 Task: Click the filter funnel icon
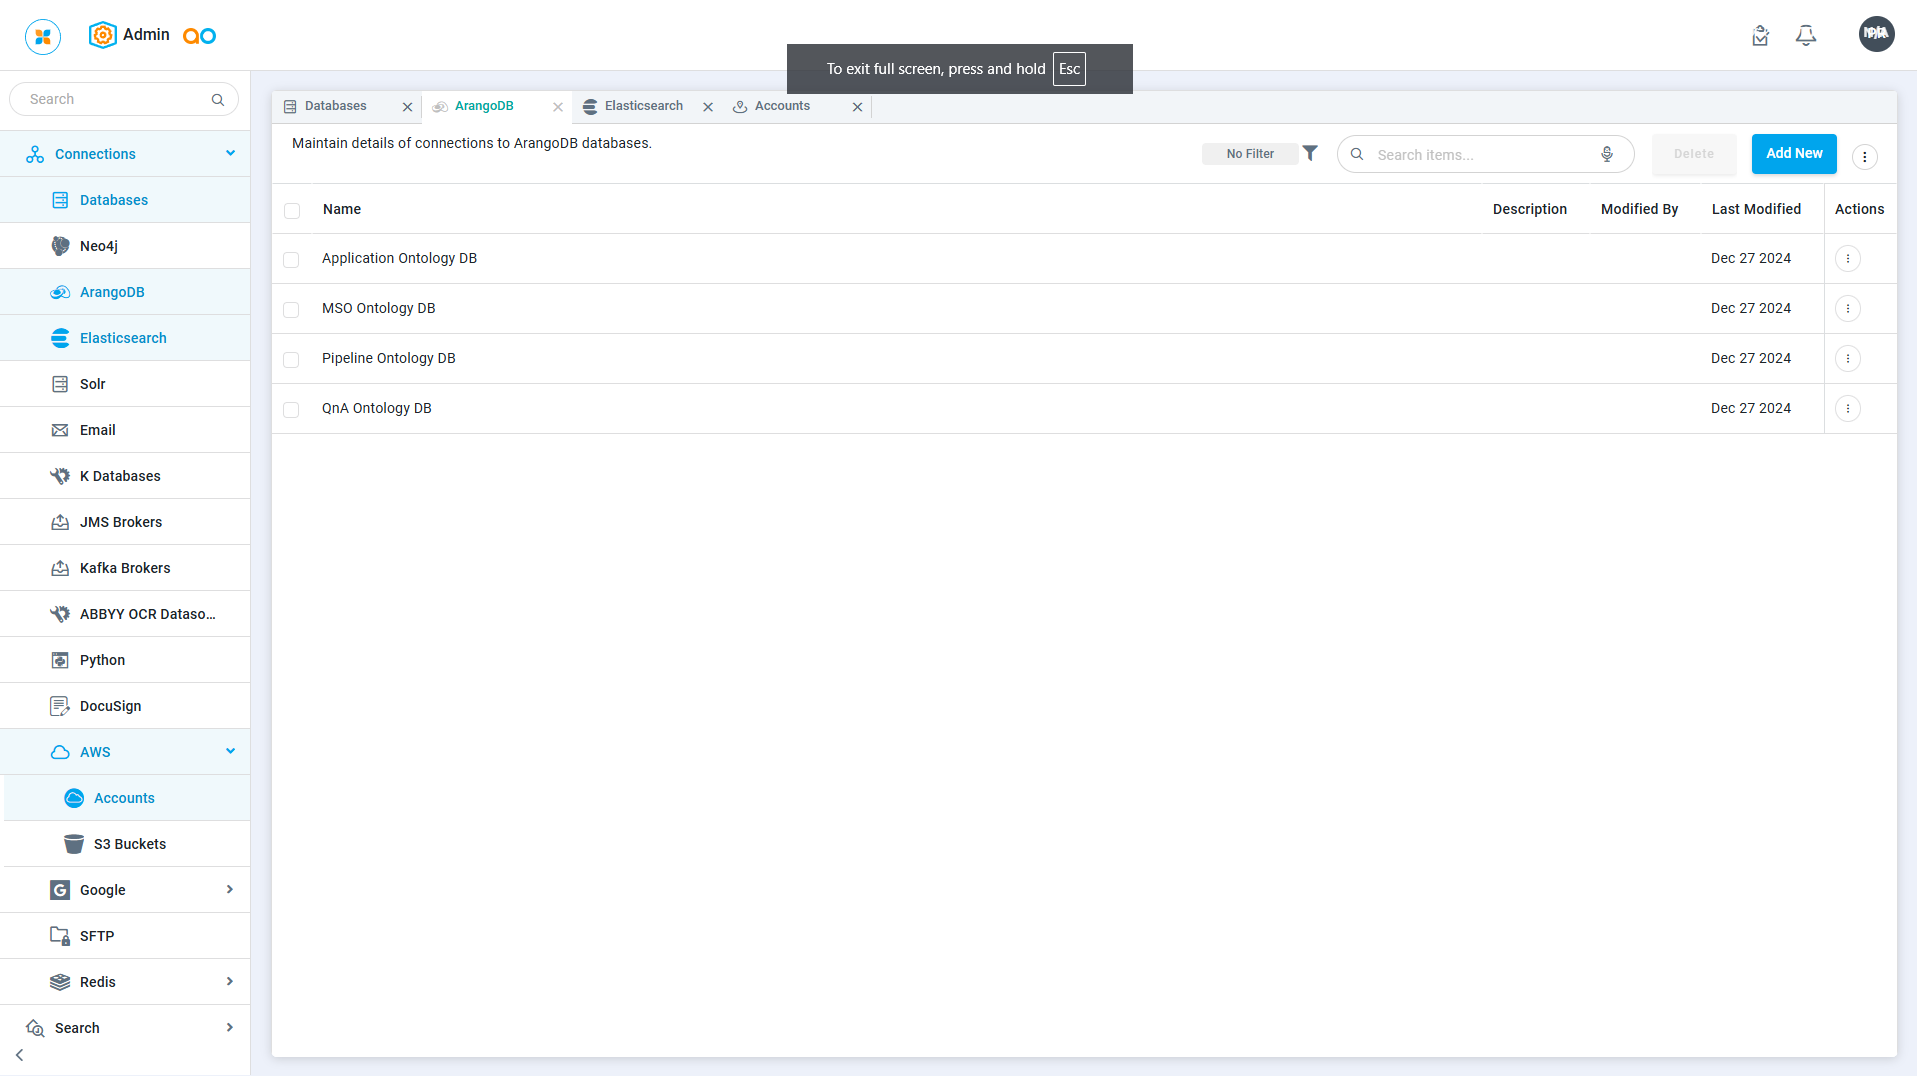[1310, 153]
